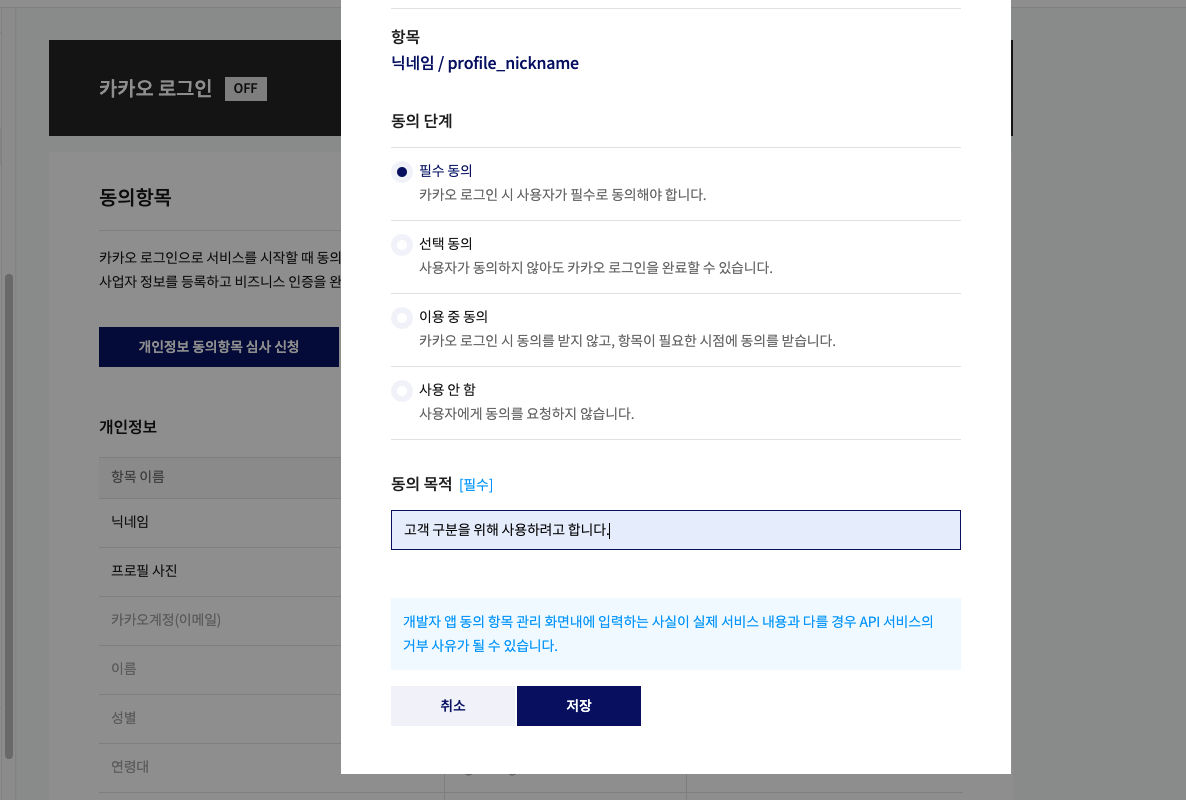This screenshot has height=800, width=1186.
Task: Click the [필수] label next to 동의 목적
Action: (x=476, y=485)
